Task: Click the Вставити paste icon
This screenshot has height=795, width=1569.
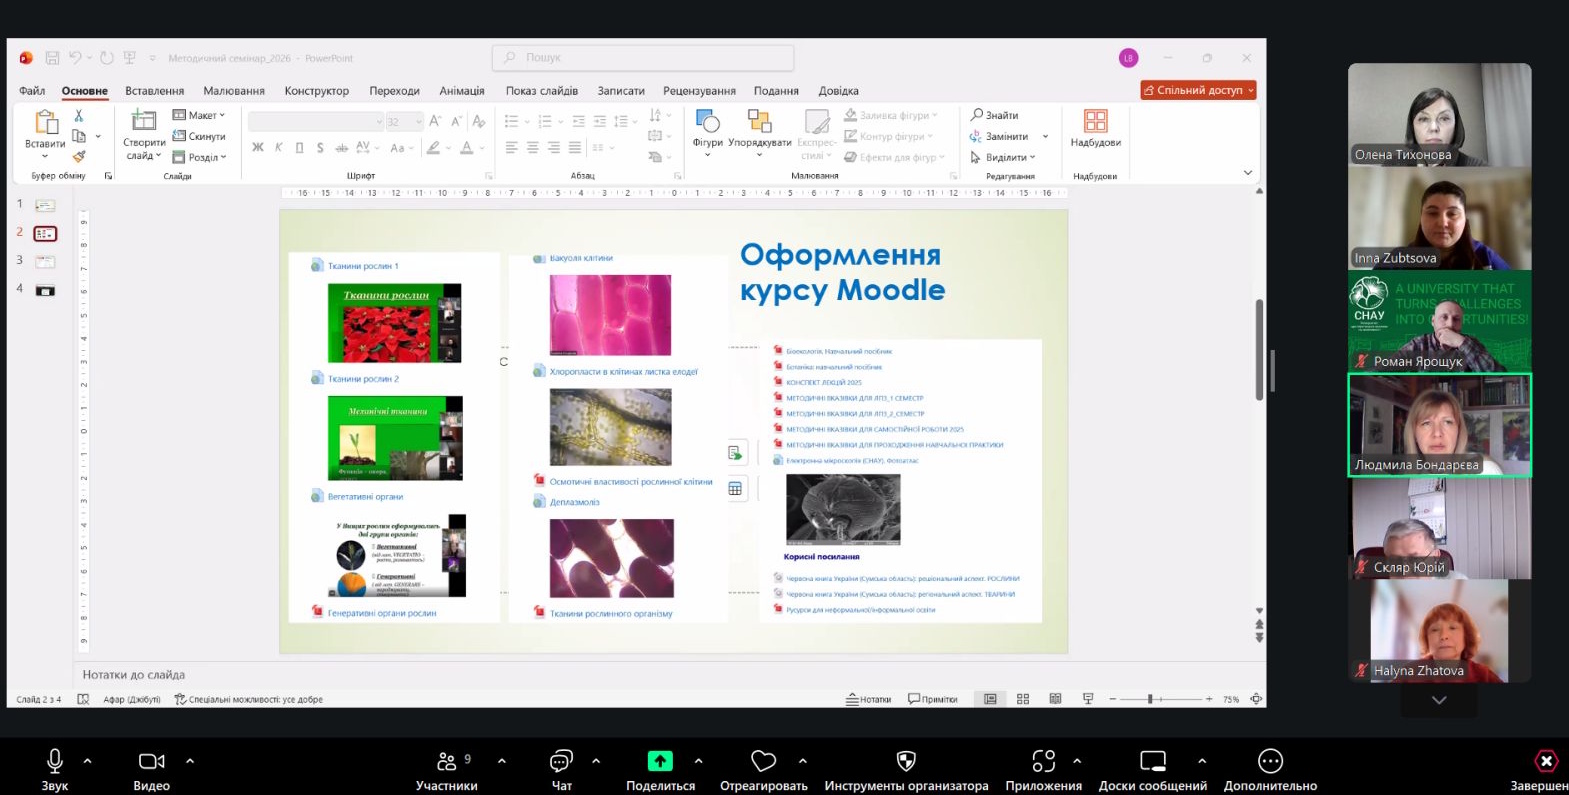Action: (x=46, y=124)
